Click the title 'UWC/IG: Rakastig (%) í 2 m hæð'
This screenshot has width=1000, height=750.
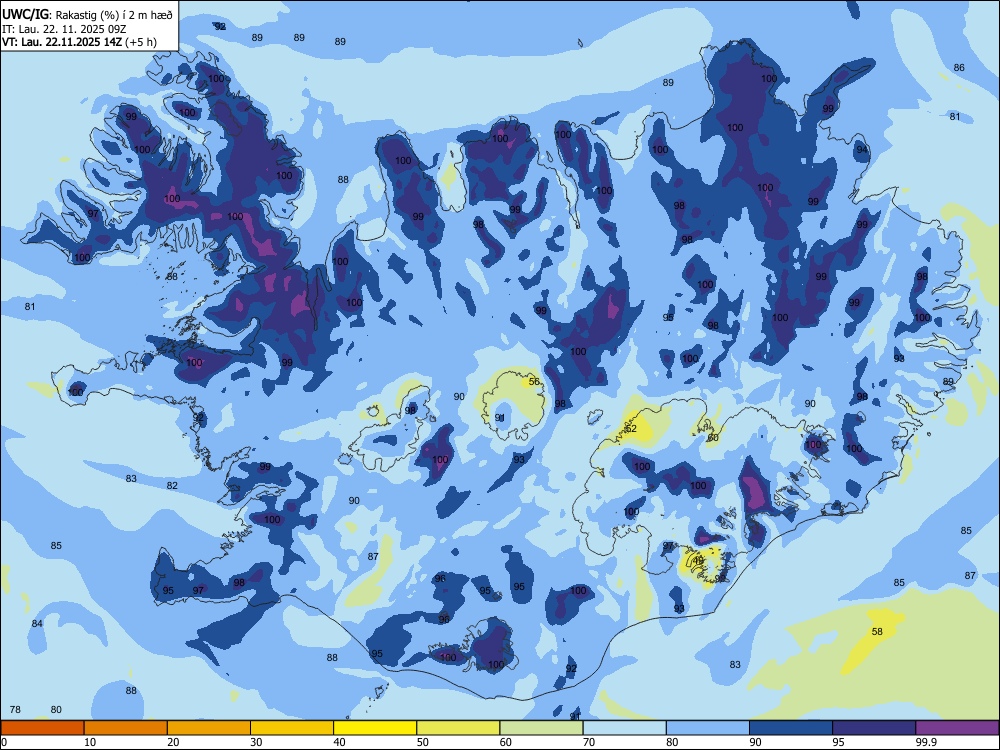[x=87, y=14]
